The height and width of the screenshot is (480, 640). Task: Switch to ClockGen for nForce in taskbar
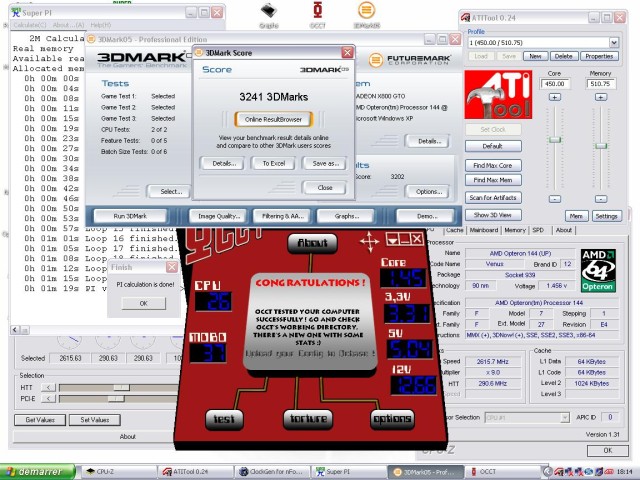tap(272, 472)
